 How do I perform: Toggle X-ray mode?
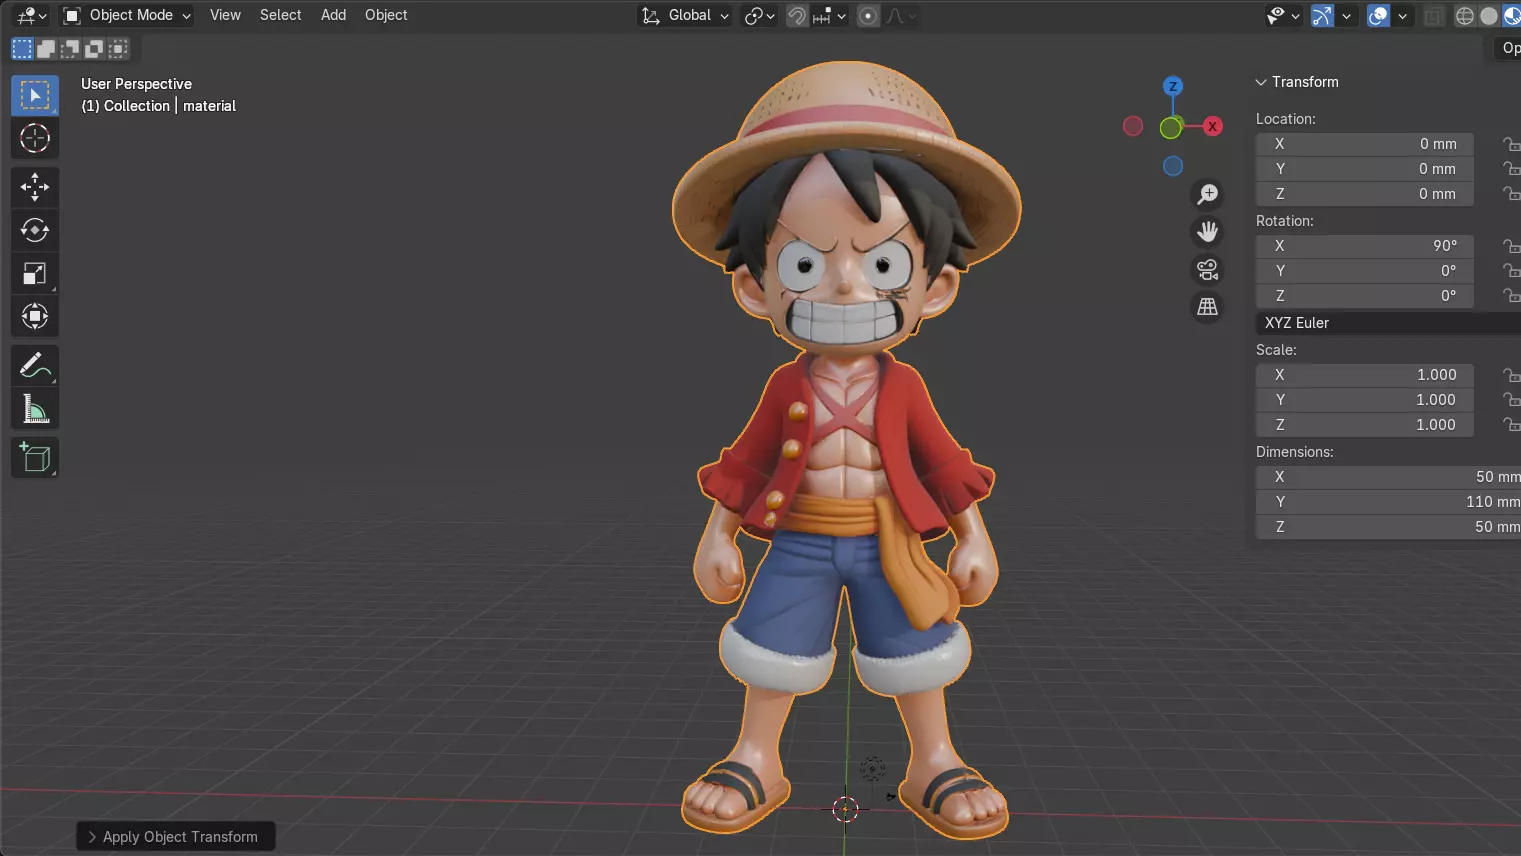1434,15
